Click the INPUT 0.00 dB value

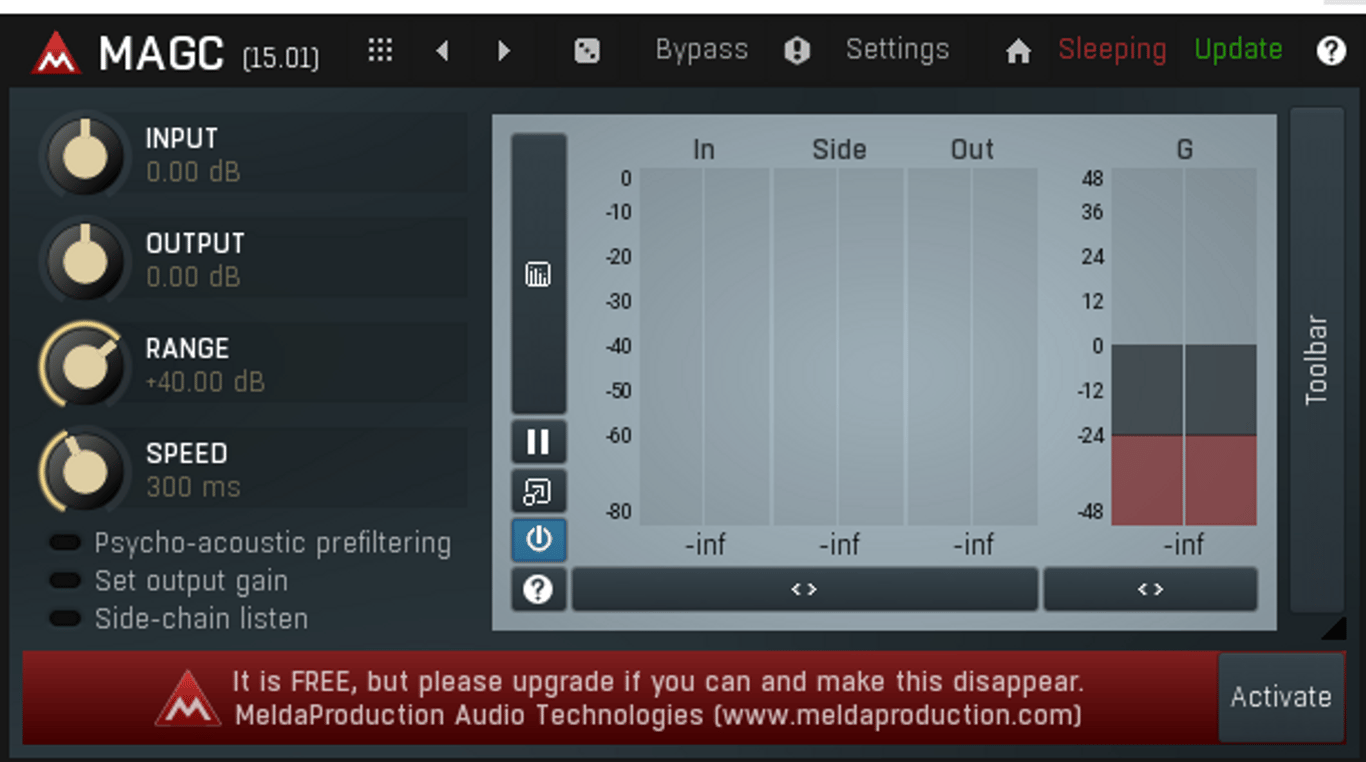193,173
